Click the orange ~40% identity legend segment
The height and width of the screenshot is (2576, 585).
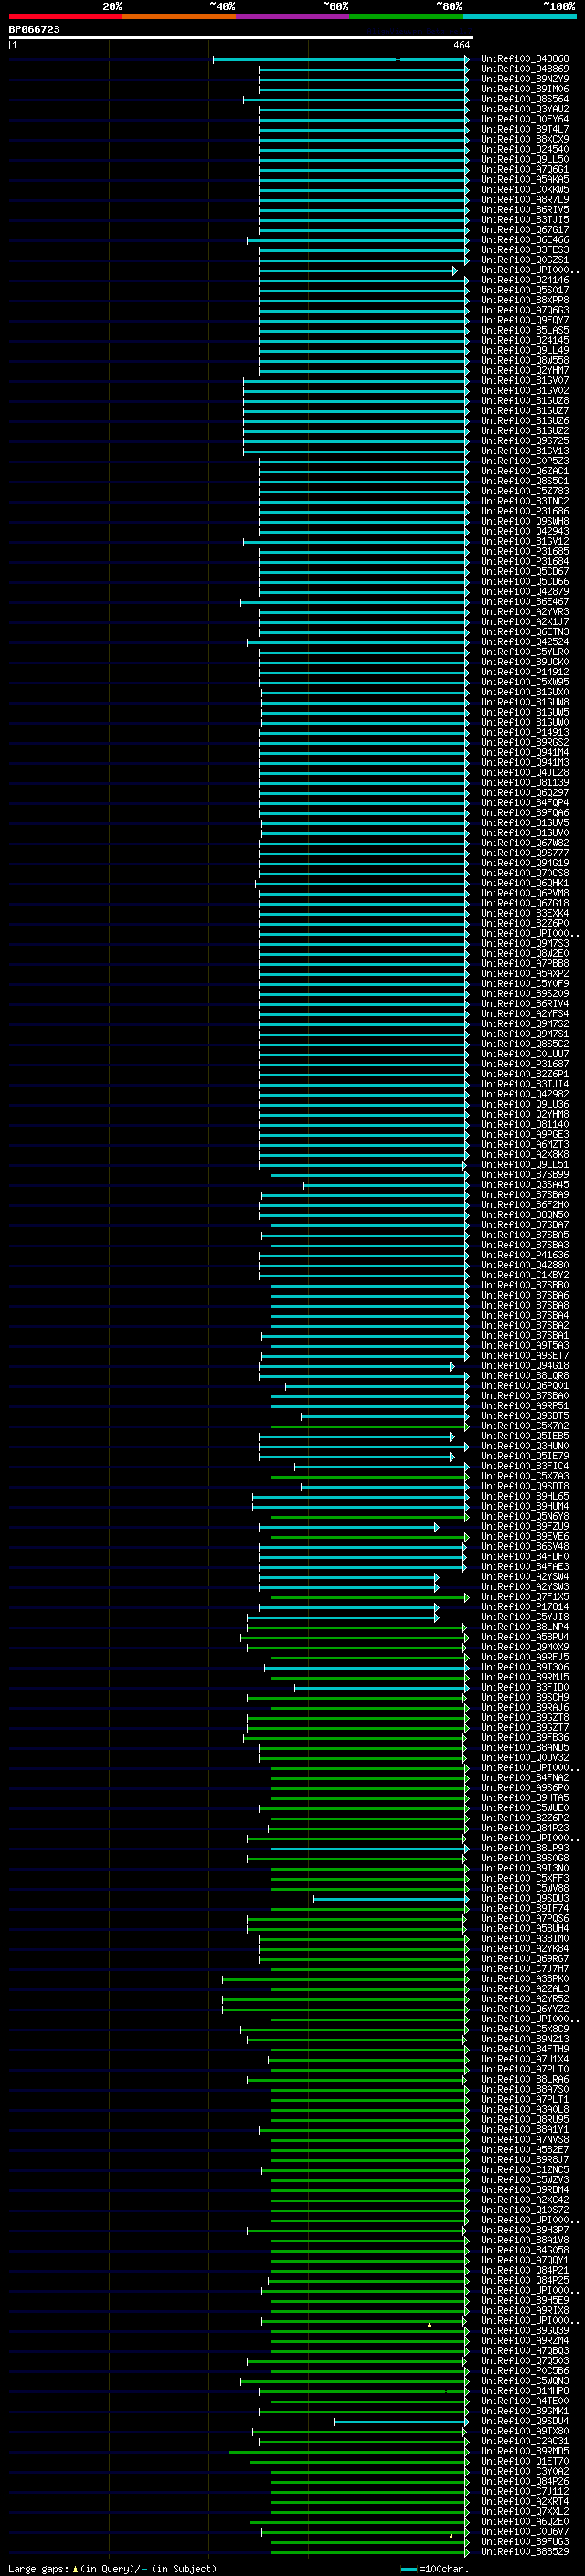(179, 16)
